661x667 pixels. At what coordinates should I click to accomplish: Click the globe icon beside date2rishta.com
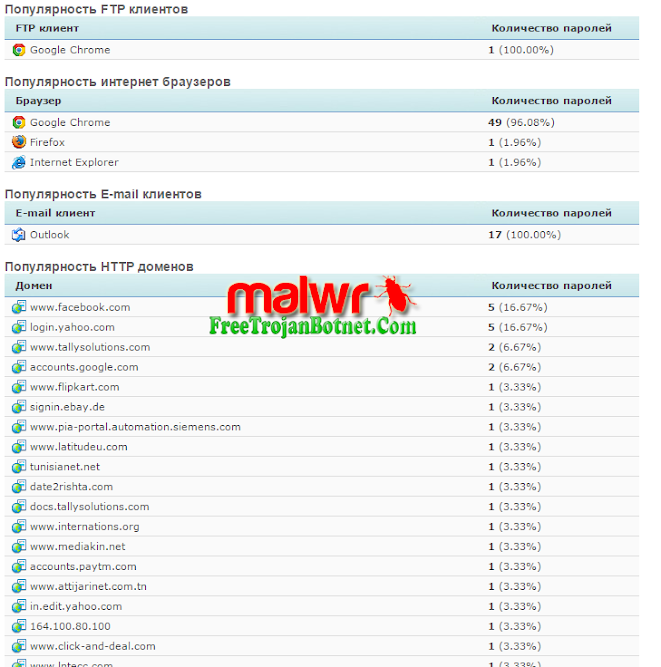coord(19,486)
